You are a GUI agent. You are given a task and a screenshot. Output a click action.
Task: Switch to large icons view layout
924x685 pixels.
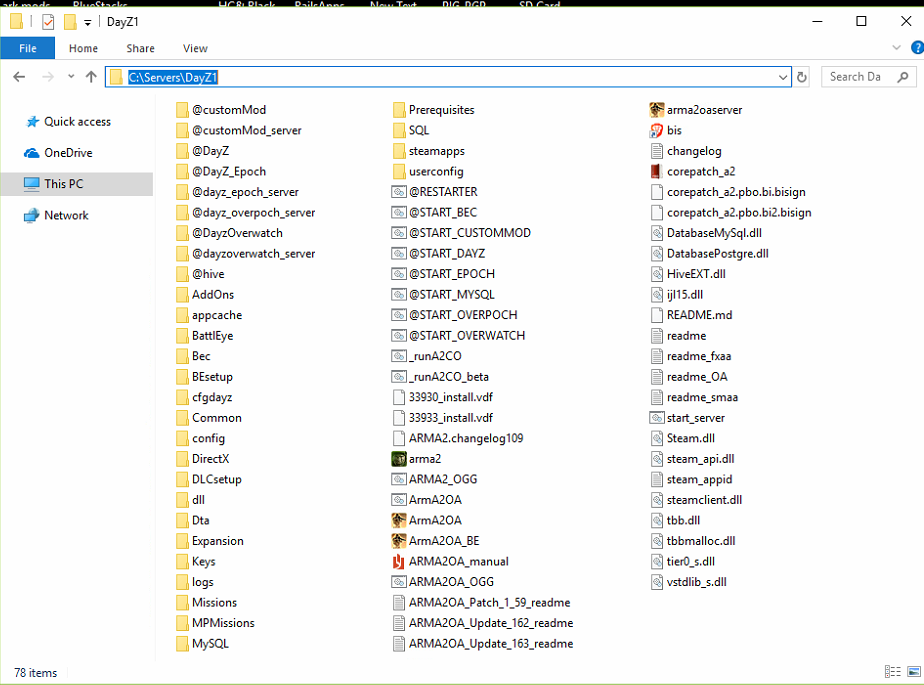[x=914, y=671]
